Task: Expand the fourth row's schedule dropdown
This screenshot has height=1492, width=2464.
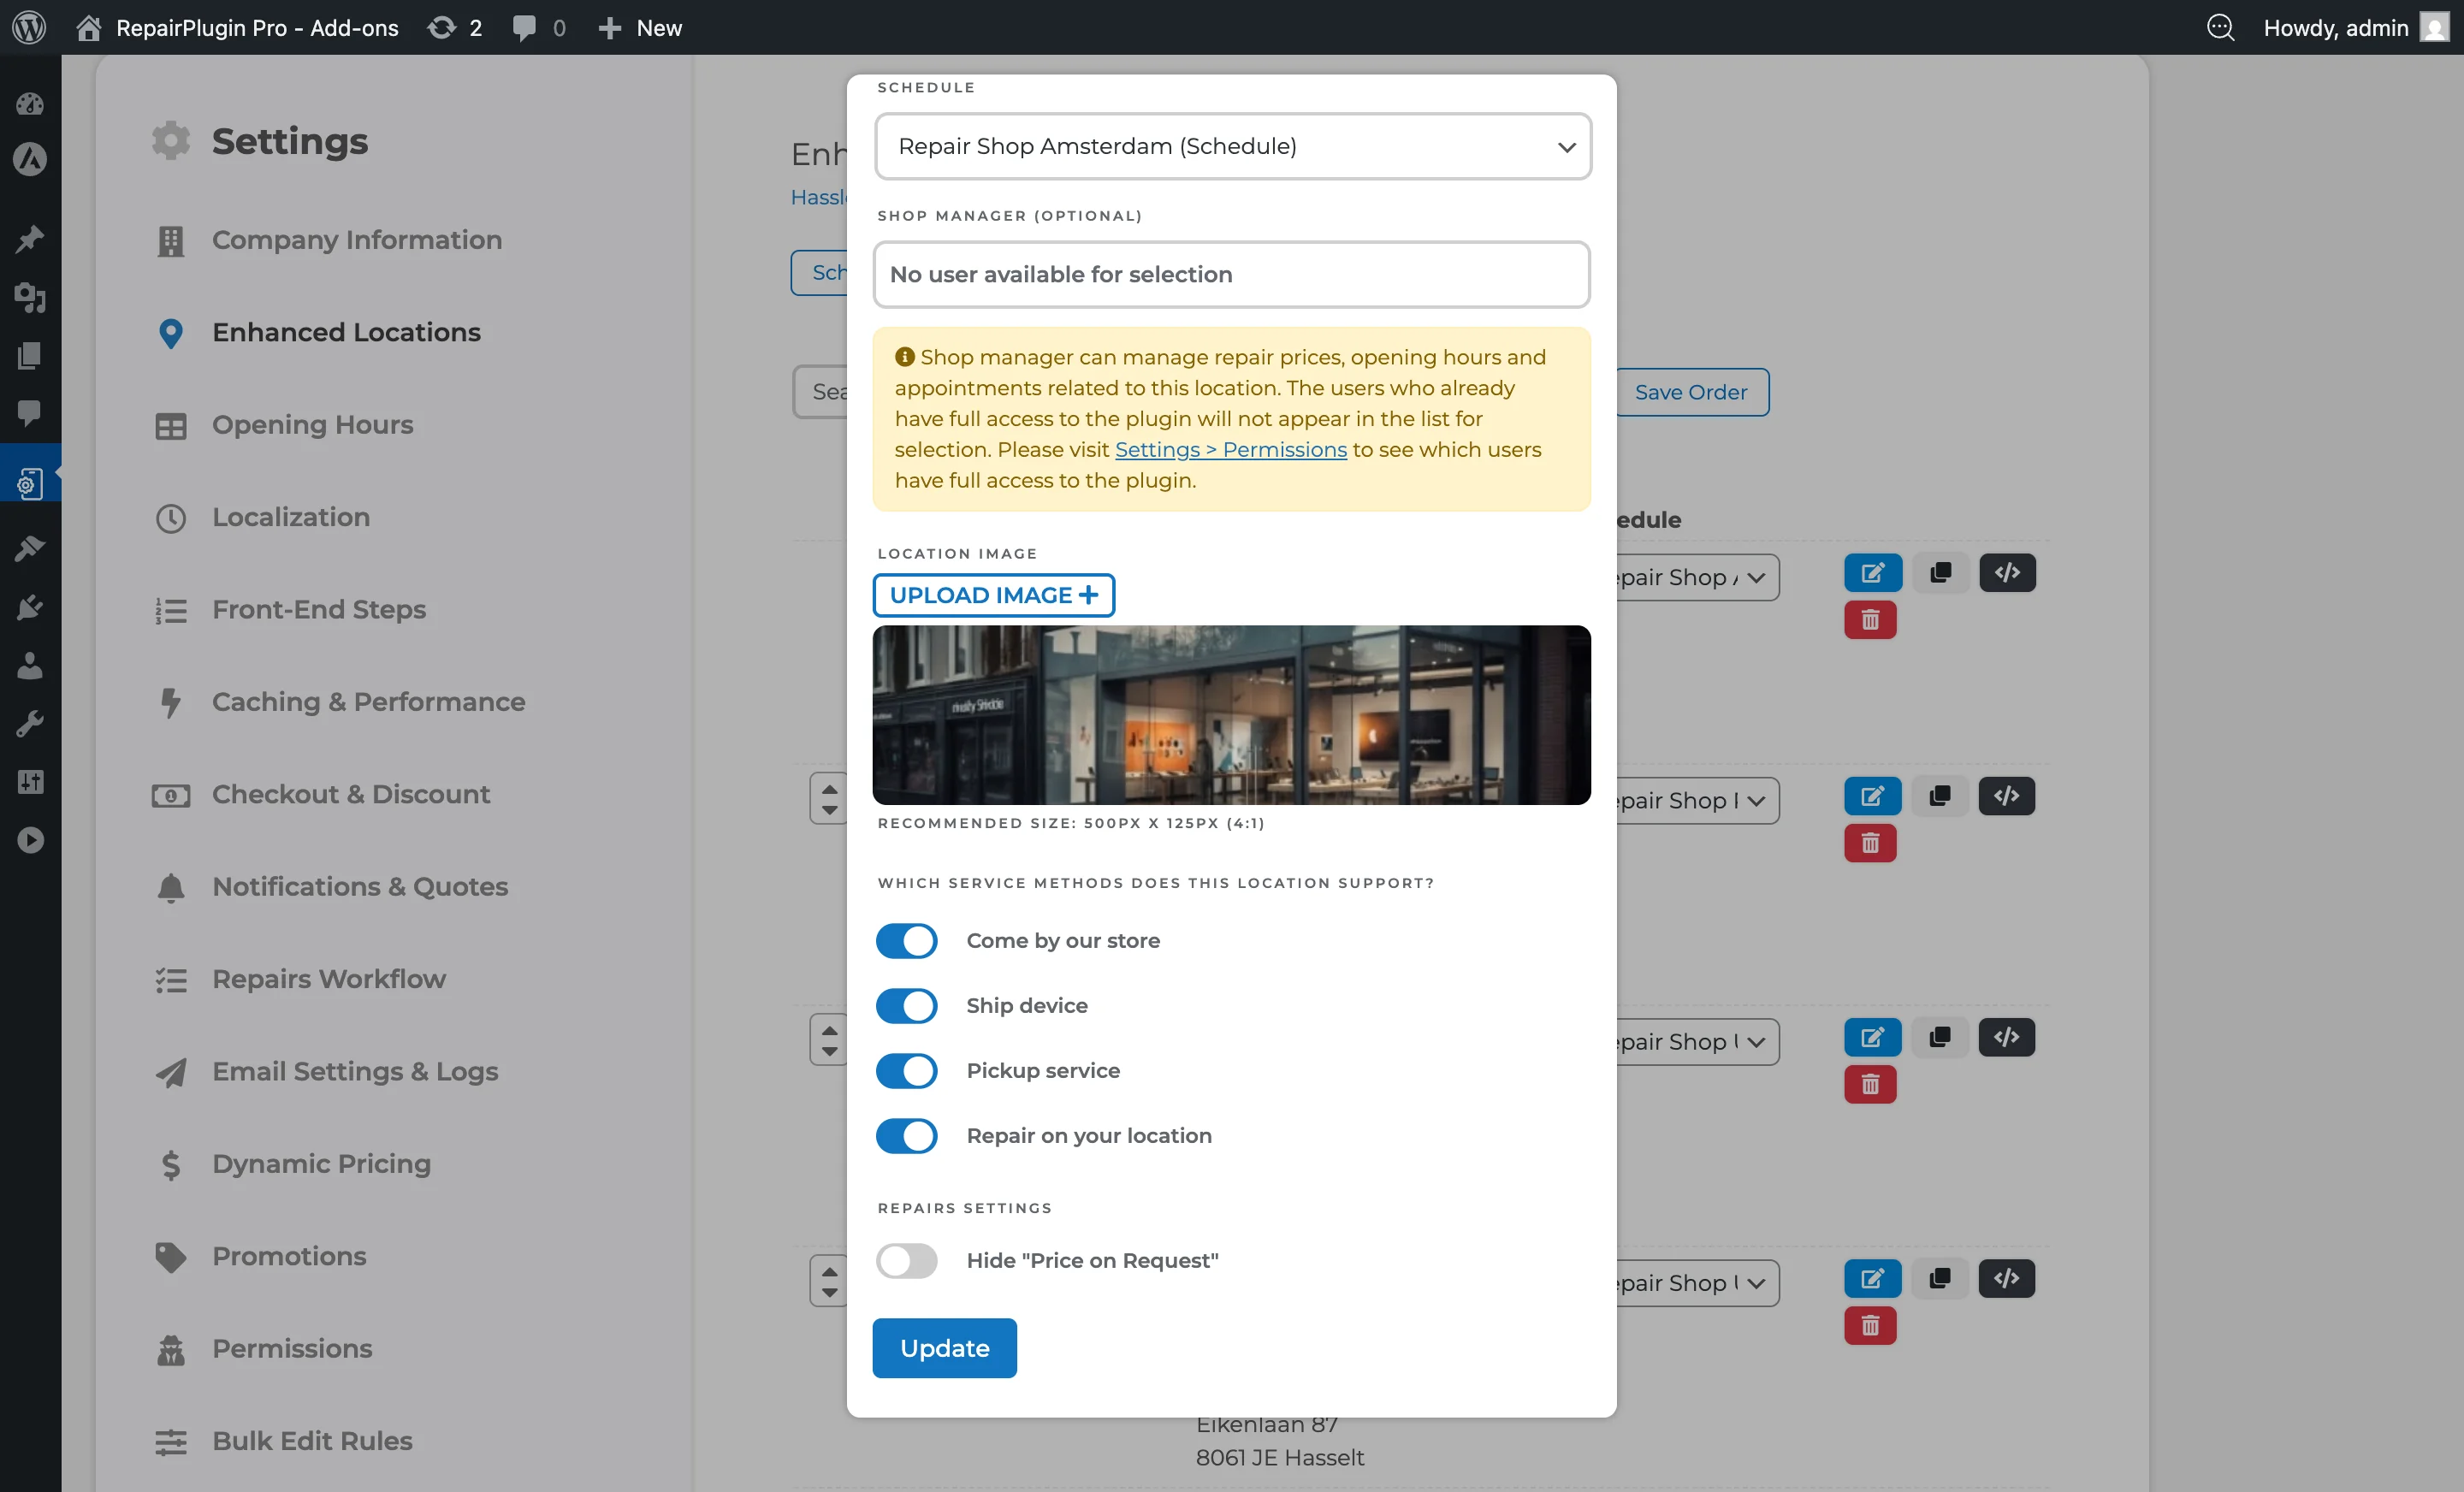Action: (x=1698, y=1283)
